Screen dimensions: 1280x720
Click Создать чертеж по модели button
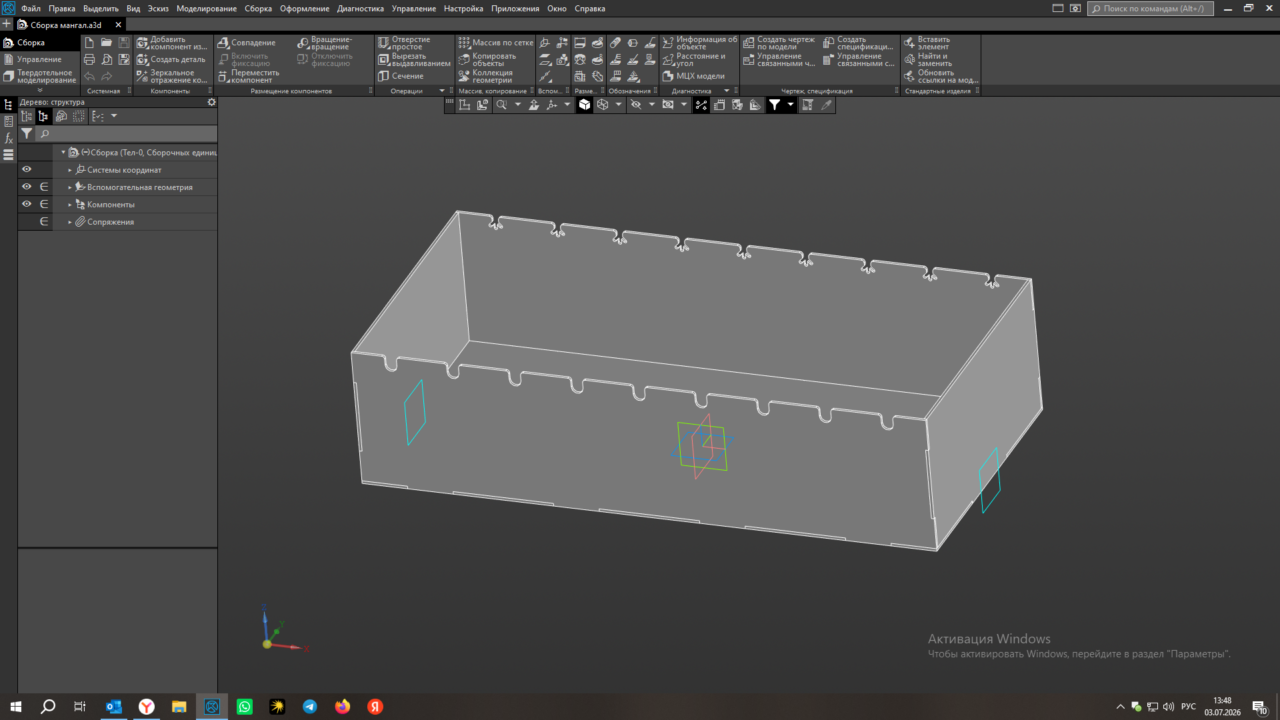pyautogui.click(x=779, y=43)
